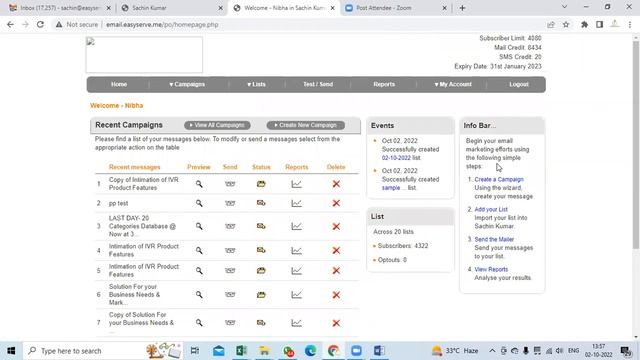Image resolution: width=640 pixels, height=360 pixels.
Task: Delete row 4 Intimation of IVR campaign
Action: [x=336, y=250]
